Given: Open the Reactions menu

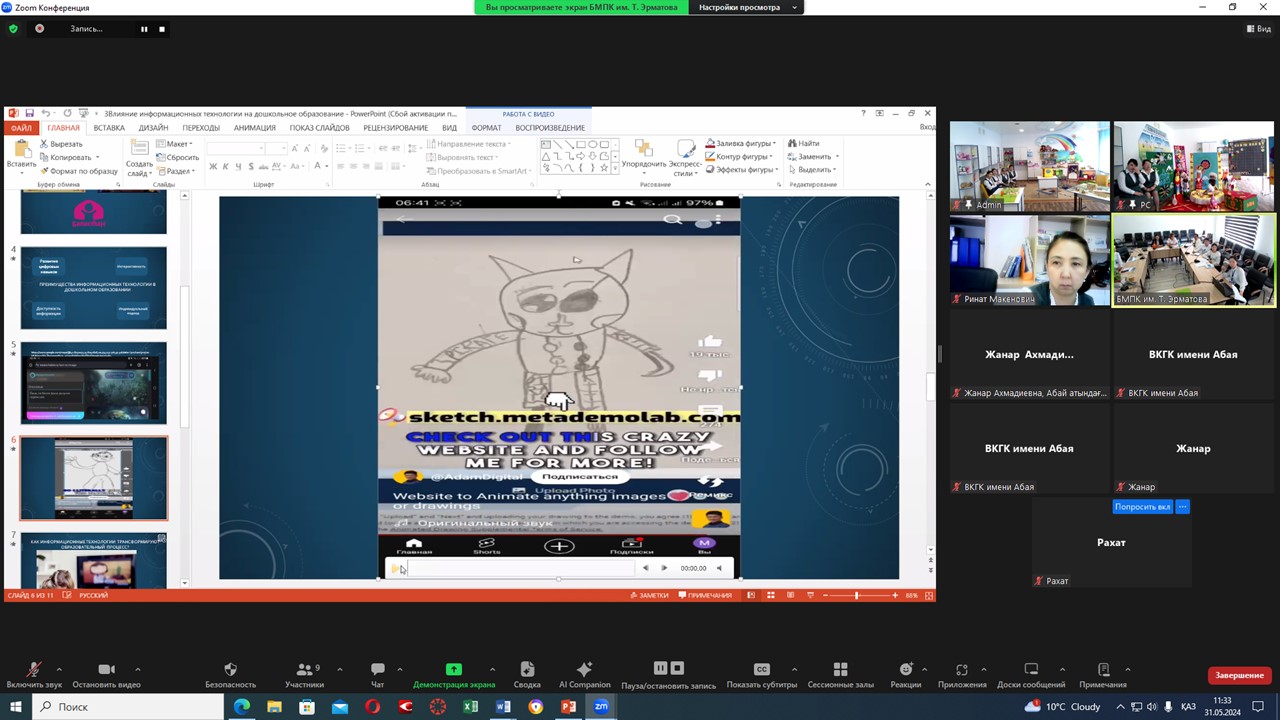Looking at the screenshot, I should (x=905, y=670).
